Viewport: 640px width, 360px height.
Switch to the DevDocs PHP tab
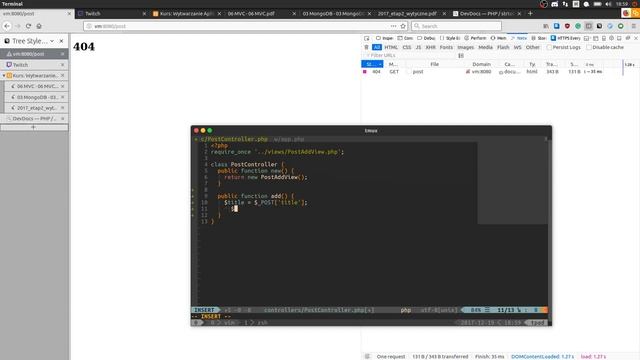tap(487, 13)
